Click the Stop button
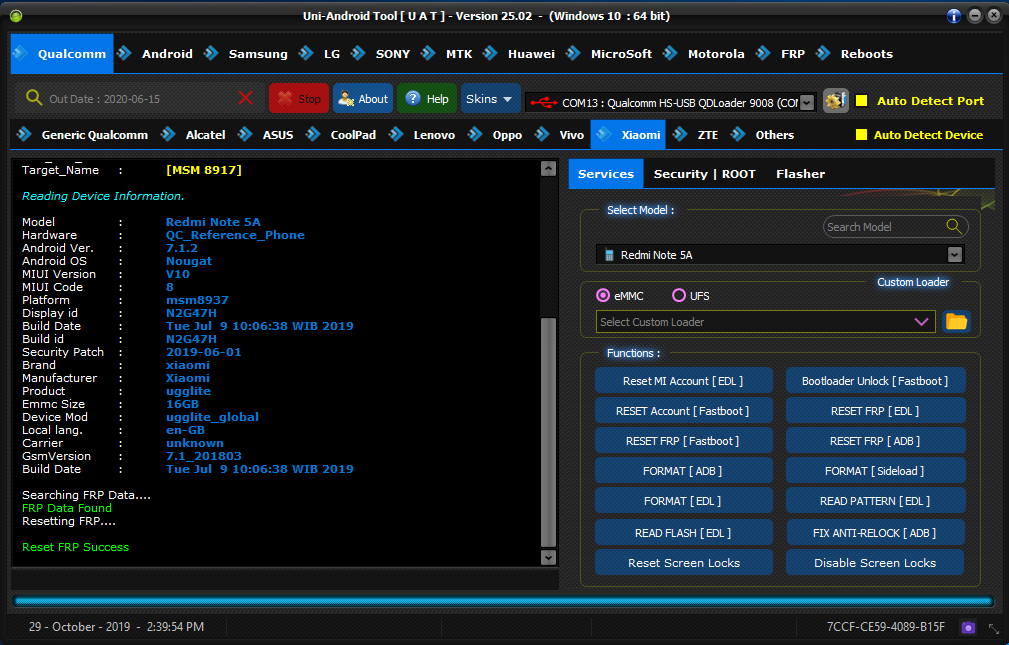The image size is (1009, 645). (299, 98)
